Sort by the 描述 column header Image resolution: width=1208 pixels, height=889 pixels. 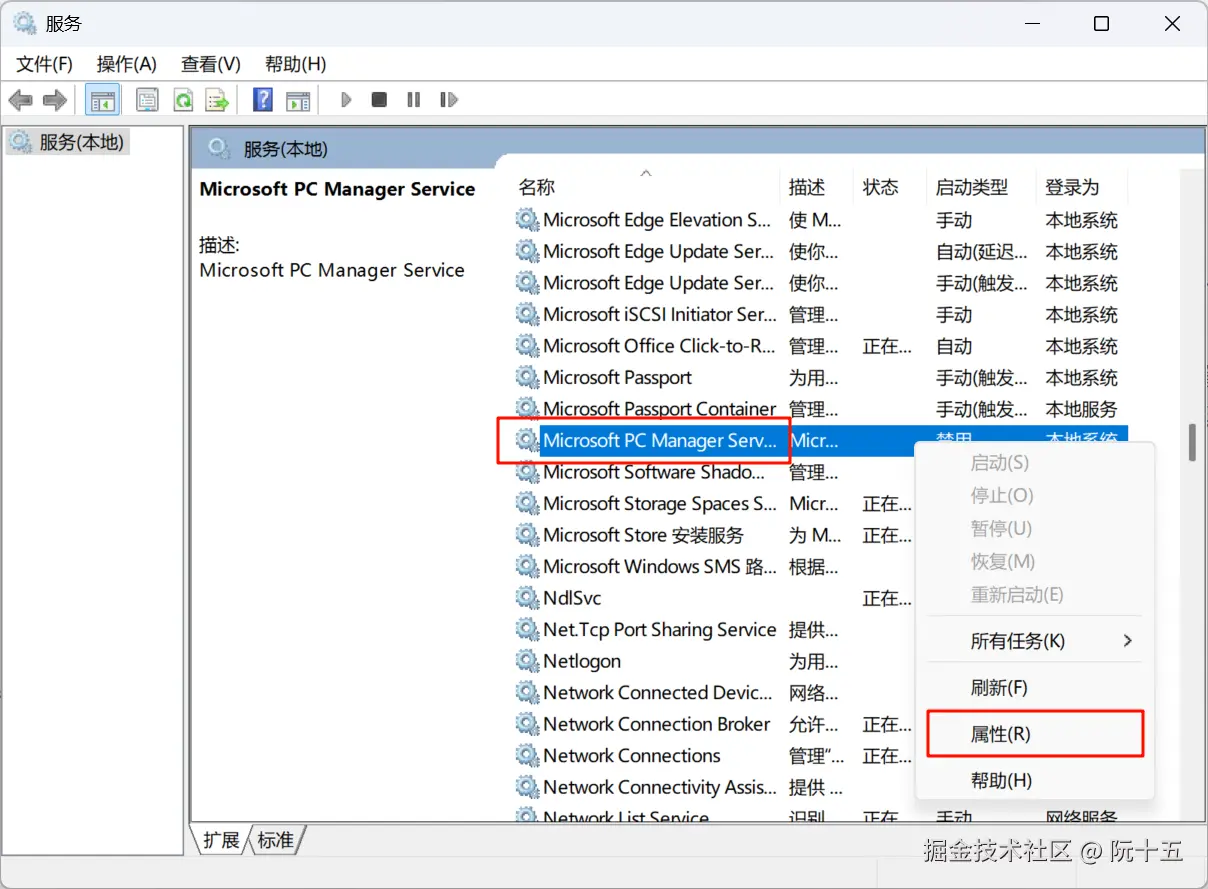point(818,187)
